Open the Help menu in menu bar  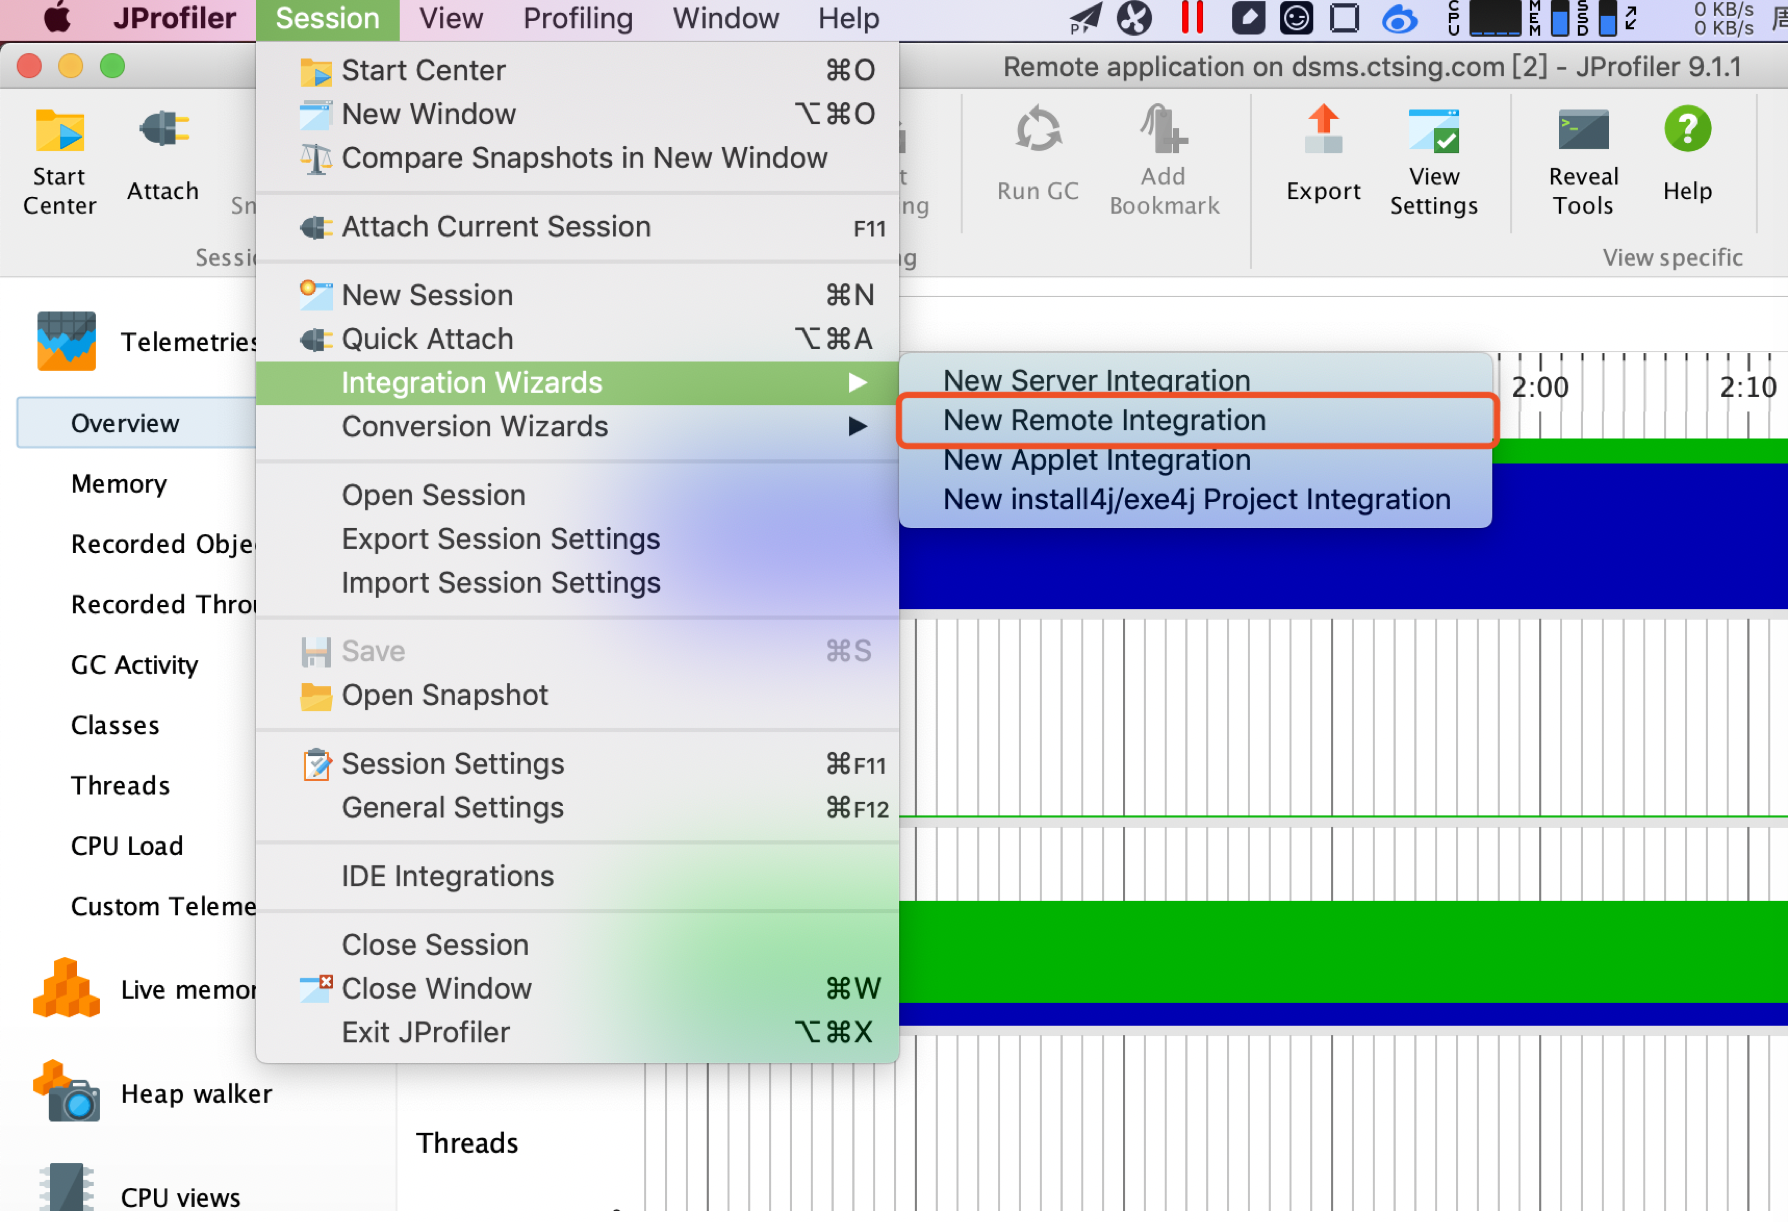coord(848,18)
